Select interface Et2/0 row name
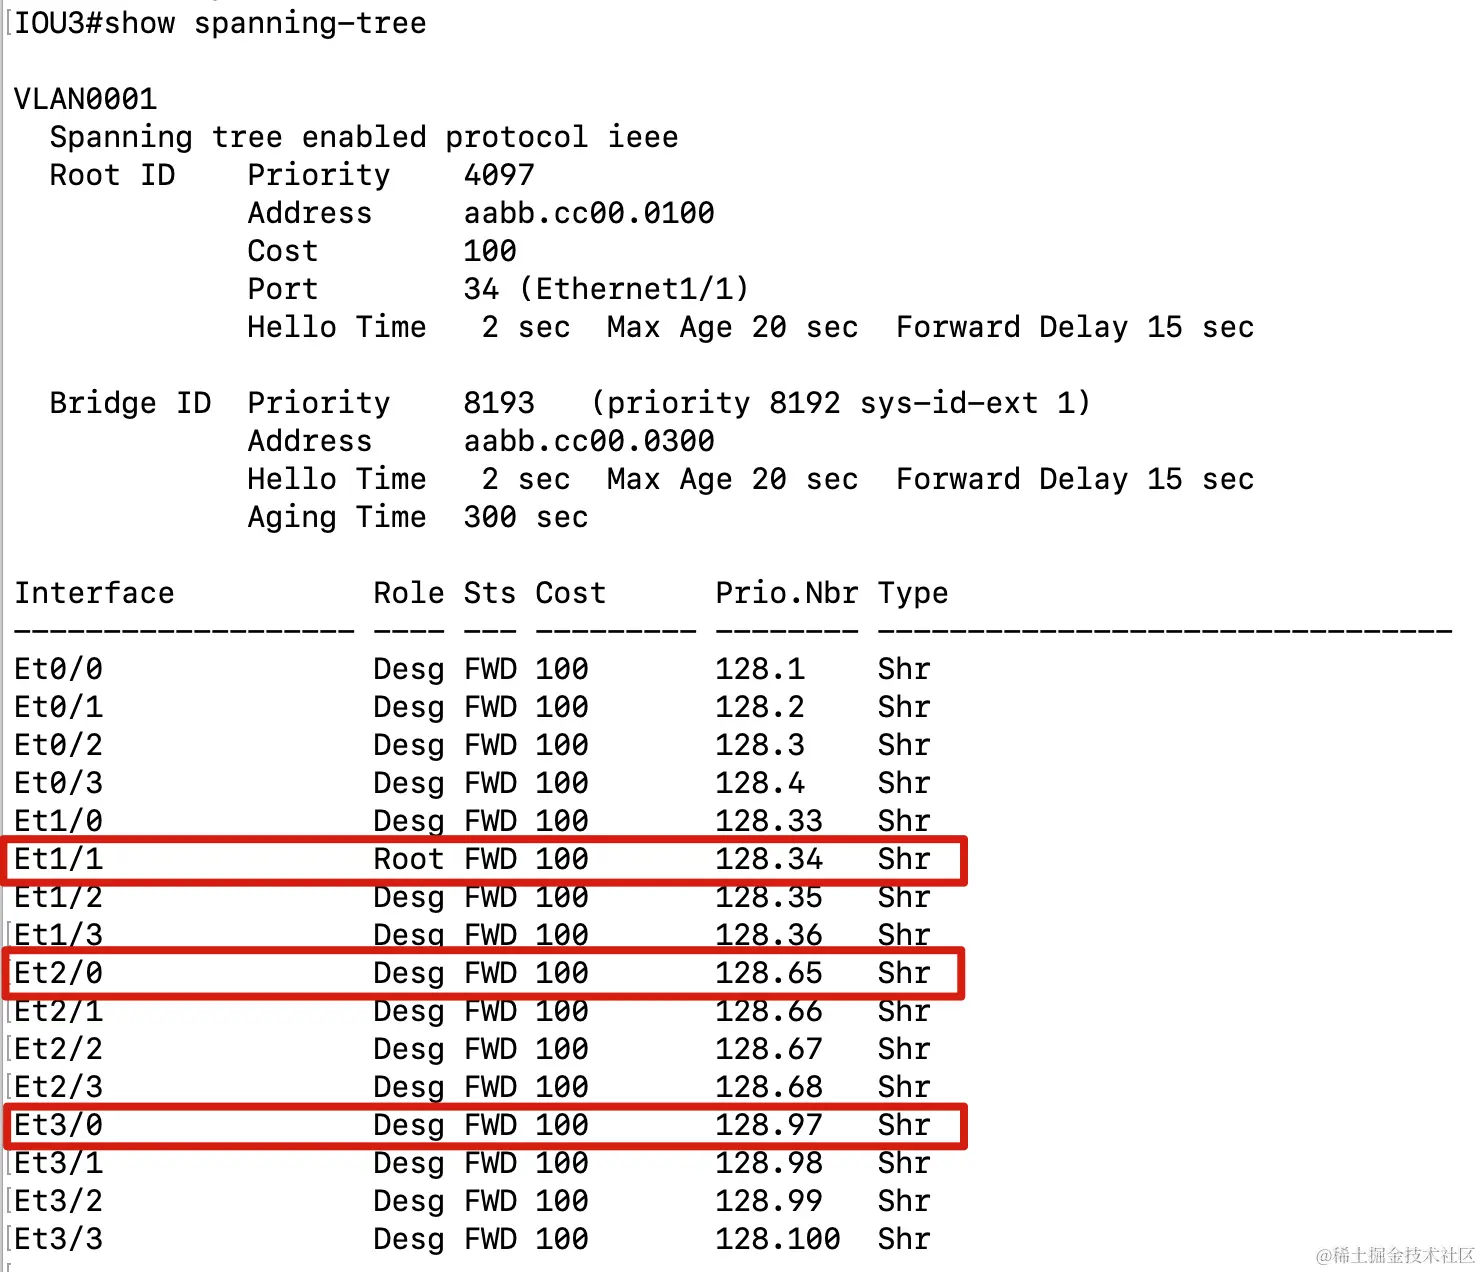 pos(59,973)
